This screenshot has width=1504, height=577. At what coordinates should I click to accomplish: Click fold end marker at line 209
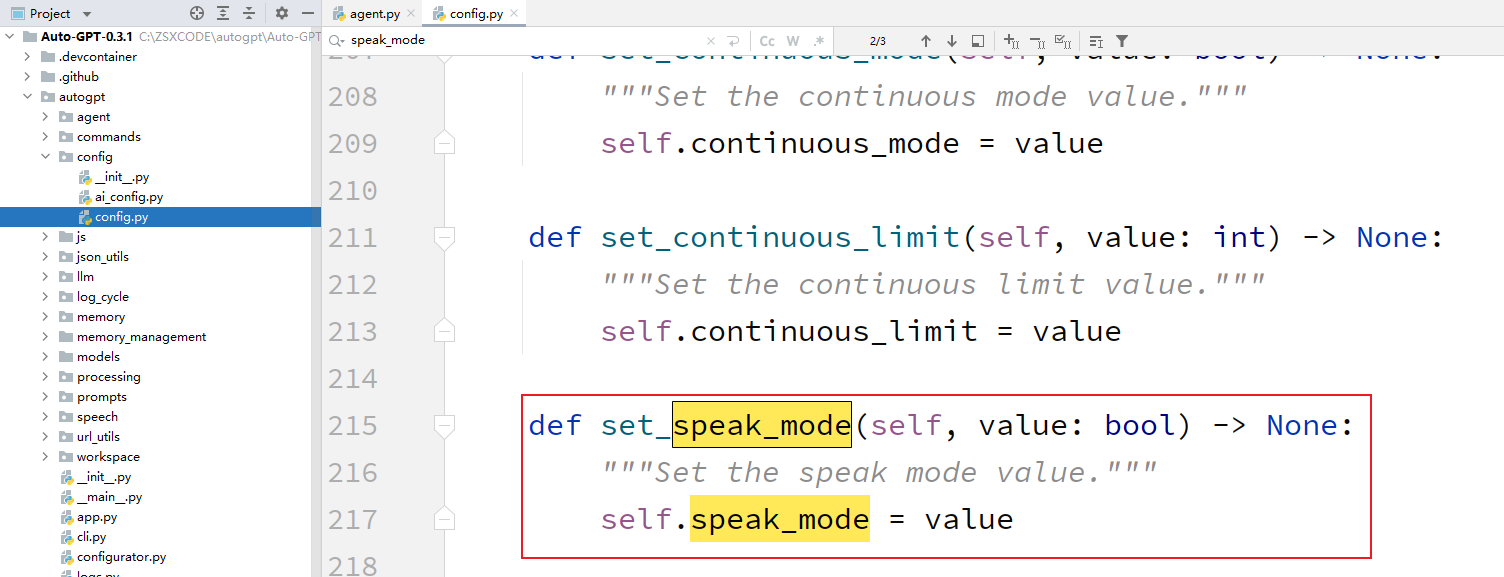(444, 143)
